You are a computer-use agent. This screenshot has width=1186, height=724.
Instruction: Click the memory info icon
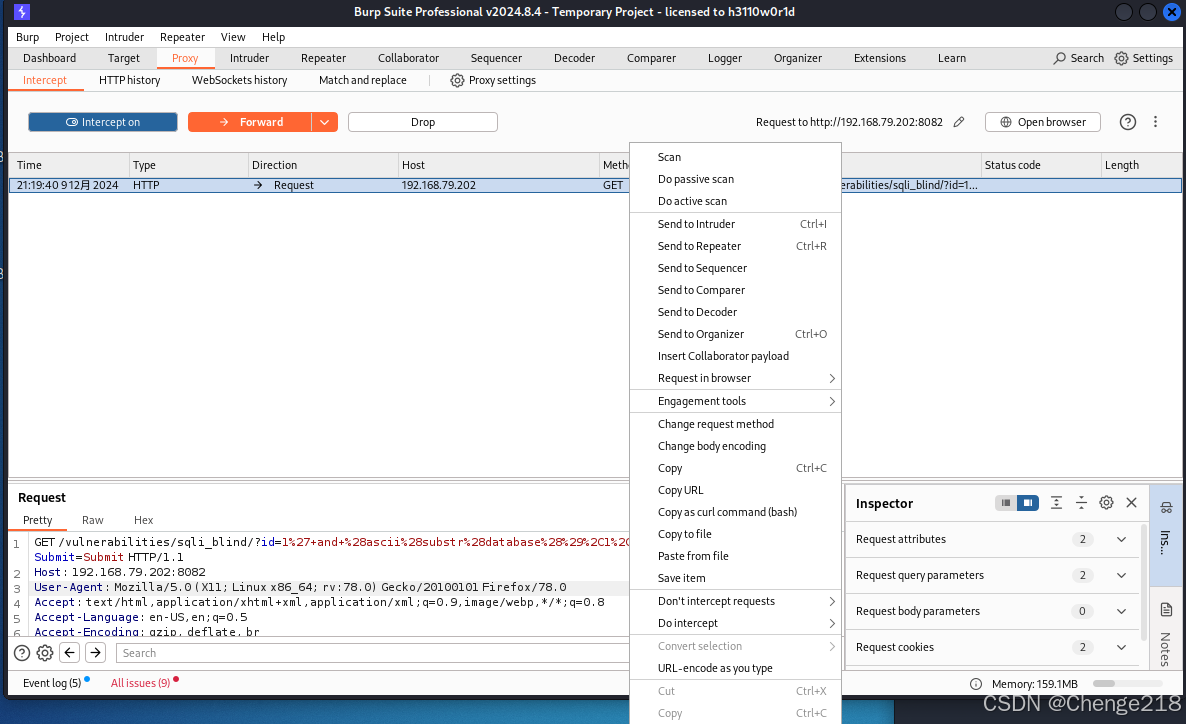tap(976, 684)
